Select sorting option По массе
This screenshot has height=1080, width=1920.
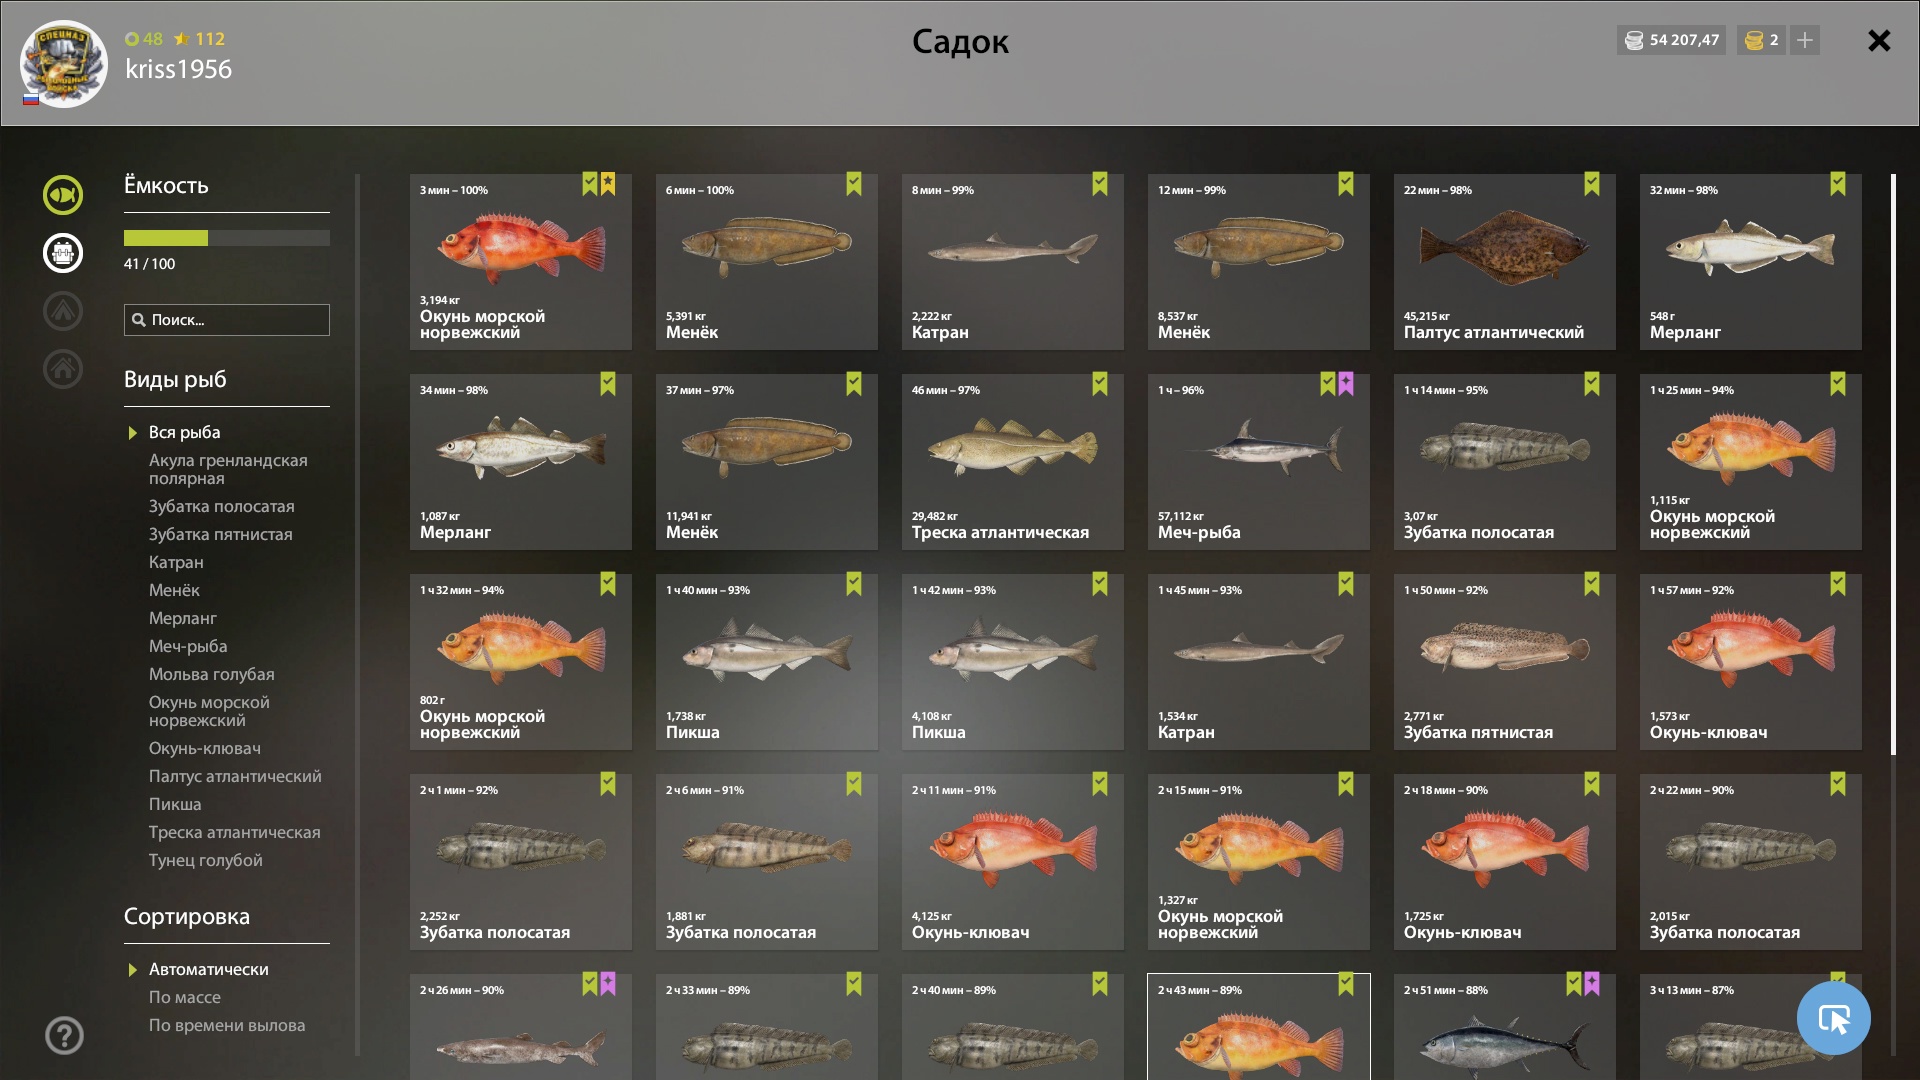pyautogui.click(x=185, y=997)
